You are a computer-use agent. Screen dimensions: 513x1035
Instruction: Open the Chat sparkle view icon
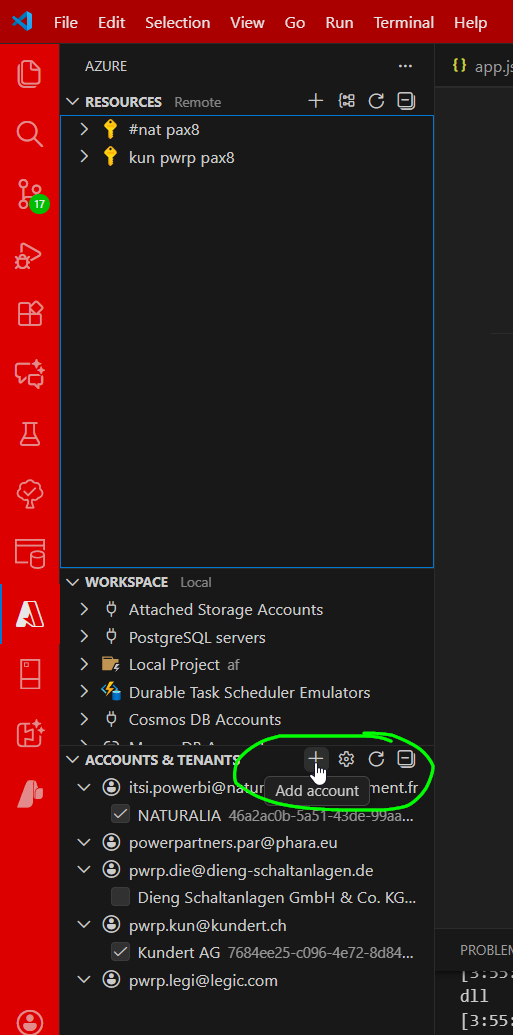pos(29,374)
